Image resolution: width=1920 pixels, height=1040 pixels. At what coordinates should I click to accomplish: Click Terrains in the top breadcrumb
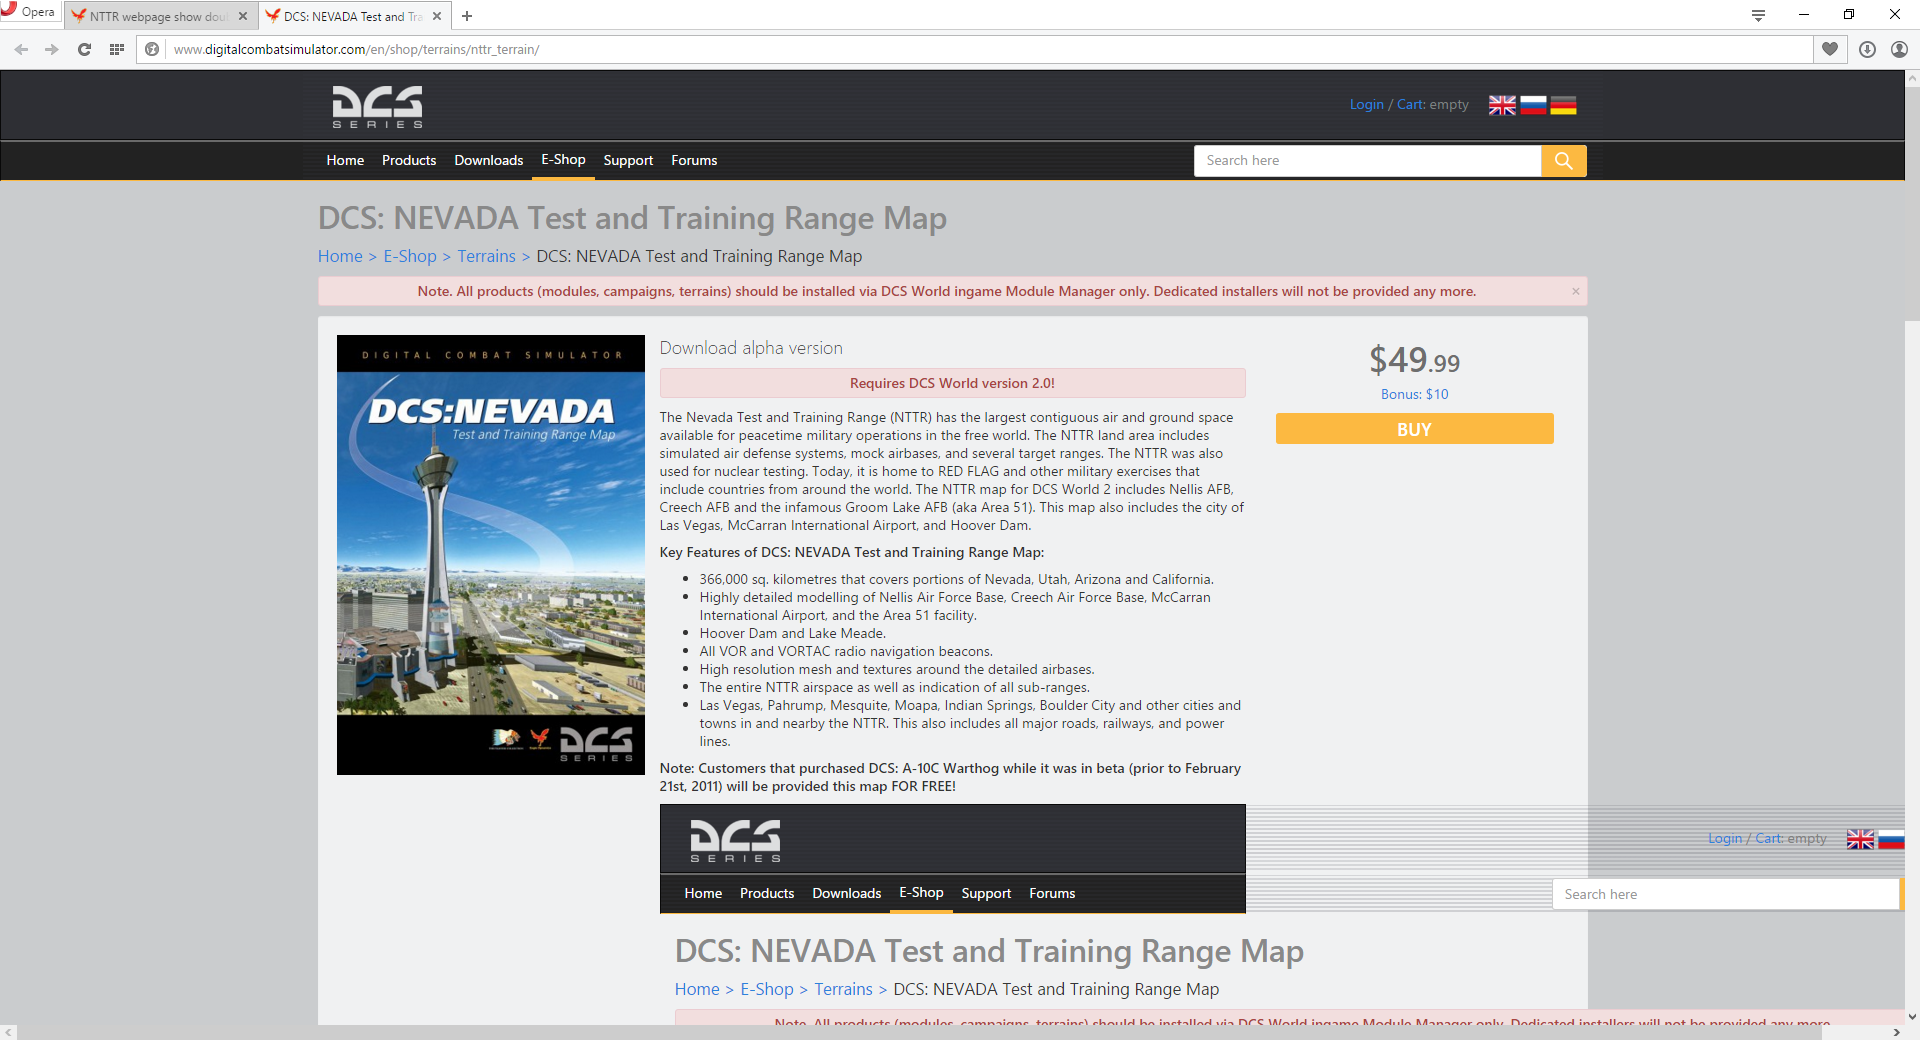coord(486,256)
